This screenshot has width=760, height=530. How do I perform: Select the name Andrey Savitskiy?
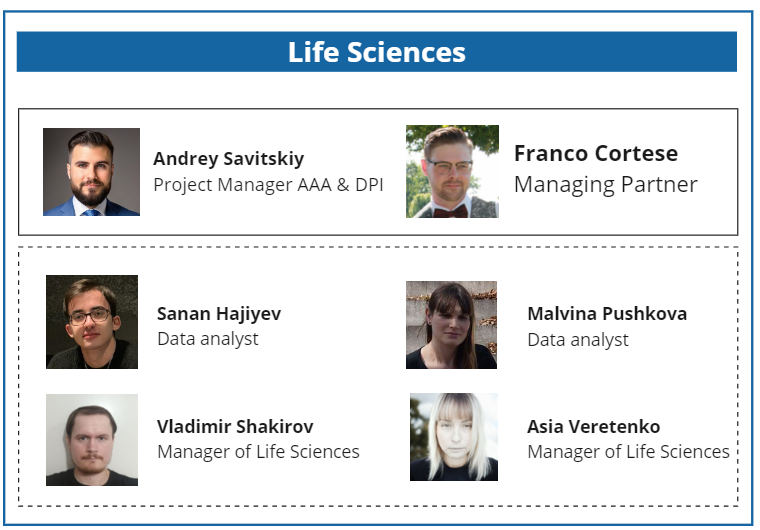[228, 159]
